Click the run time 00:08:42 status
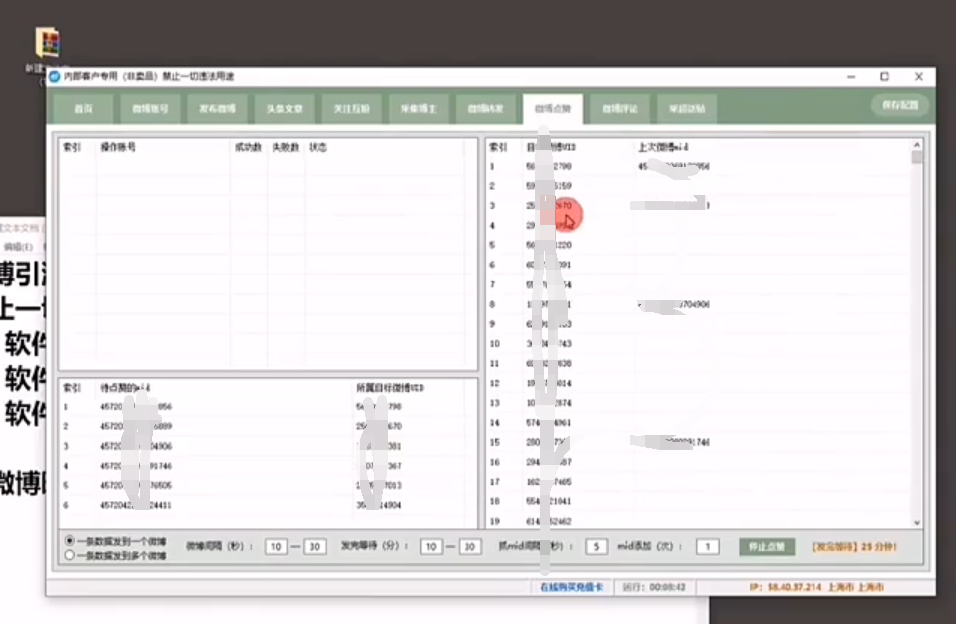This screenshot has width=956, height=624. [x=654, y=587]
